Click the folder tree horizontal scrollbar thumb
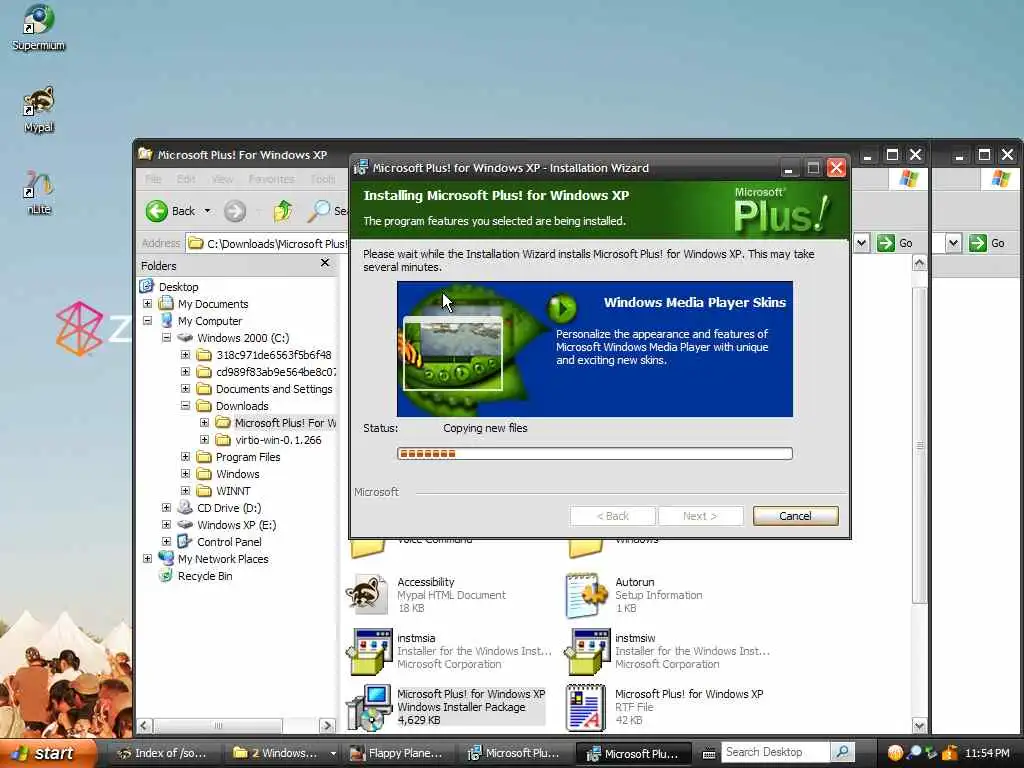This screenshot has height=768, width=1024. click(218, 726)
